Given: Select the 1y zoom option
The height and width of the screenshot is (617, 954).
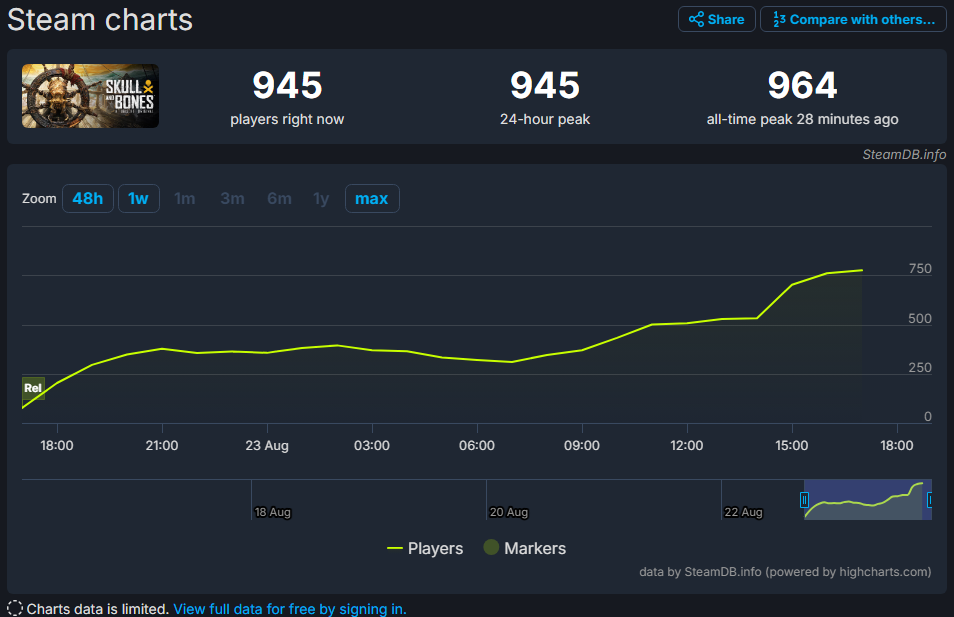Looking at the screenshot, I should click(x=321, y=198).
